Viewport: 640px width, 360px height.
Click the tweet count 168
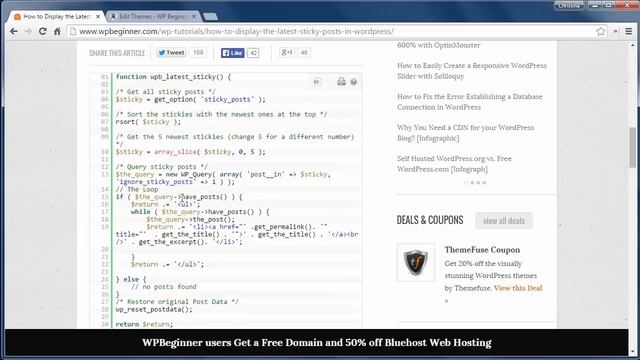click(198, 53)
